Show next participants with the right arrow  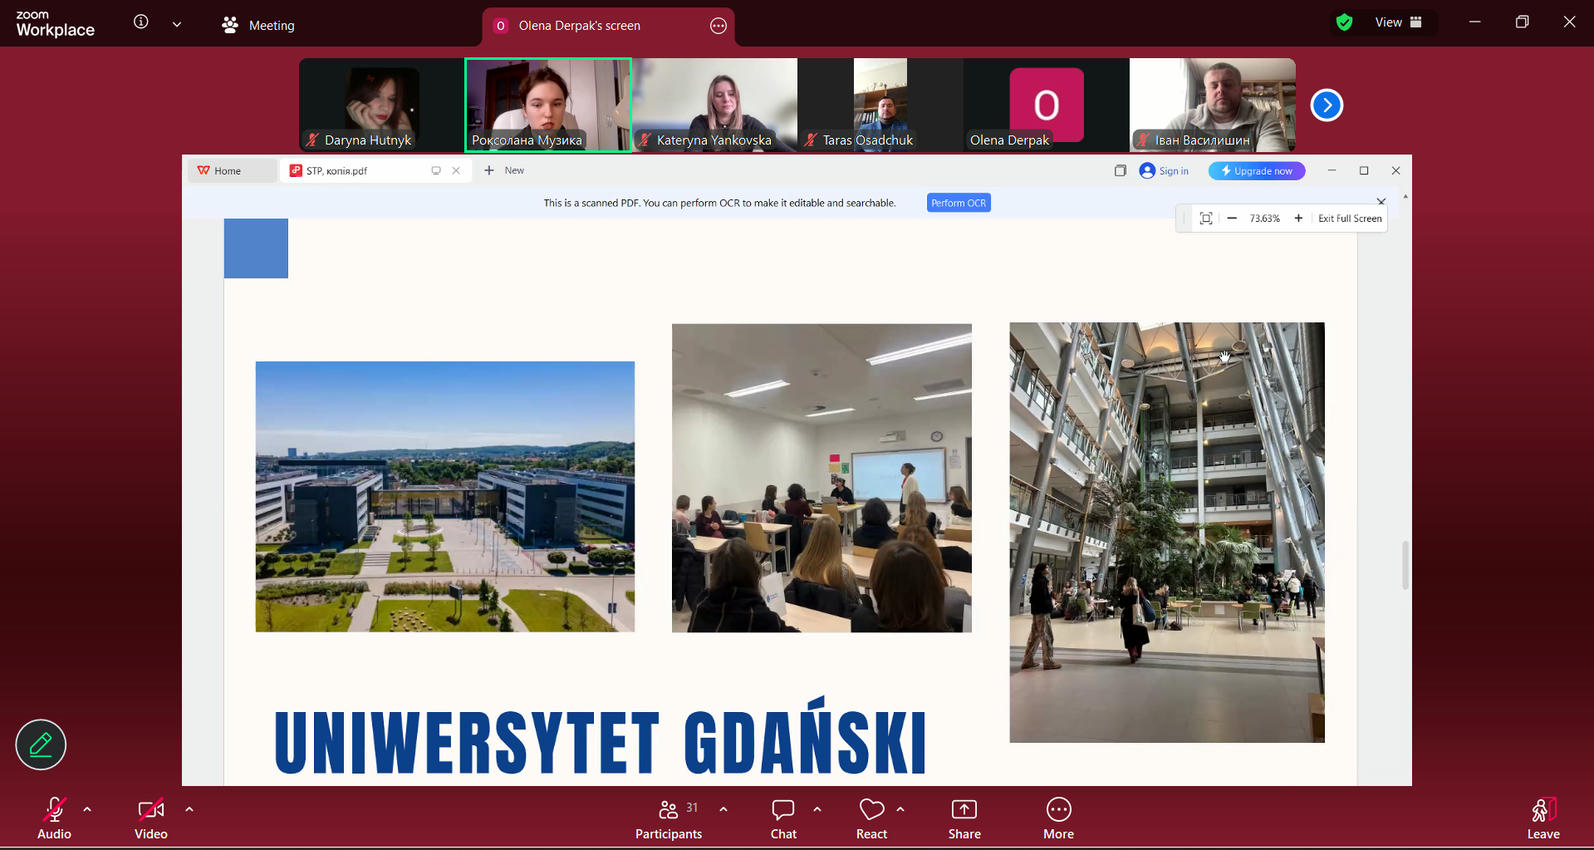1326,105
